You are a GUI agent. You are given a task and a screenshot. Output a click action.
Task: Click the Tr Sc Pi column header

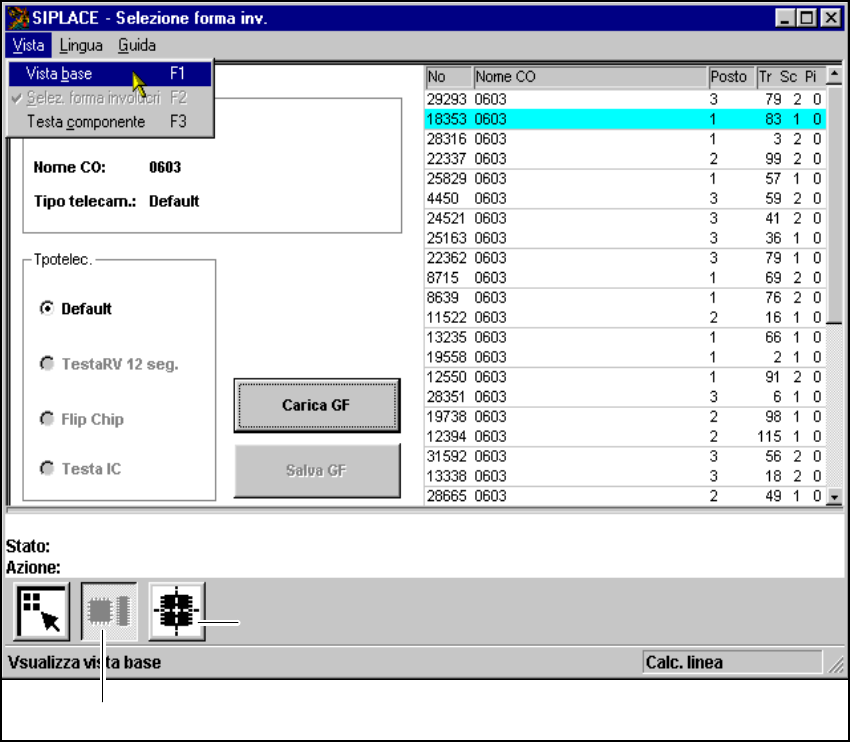coord(791,77)
